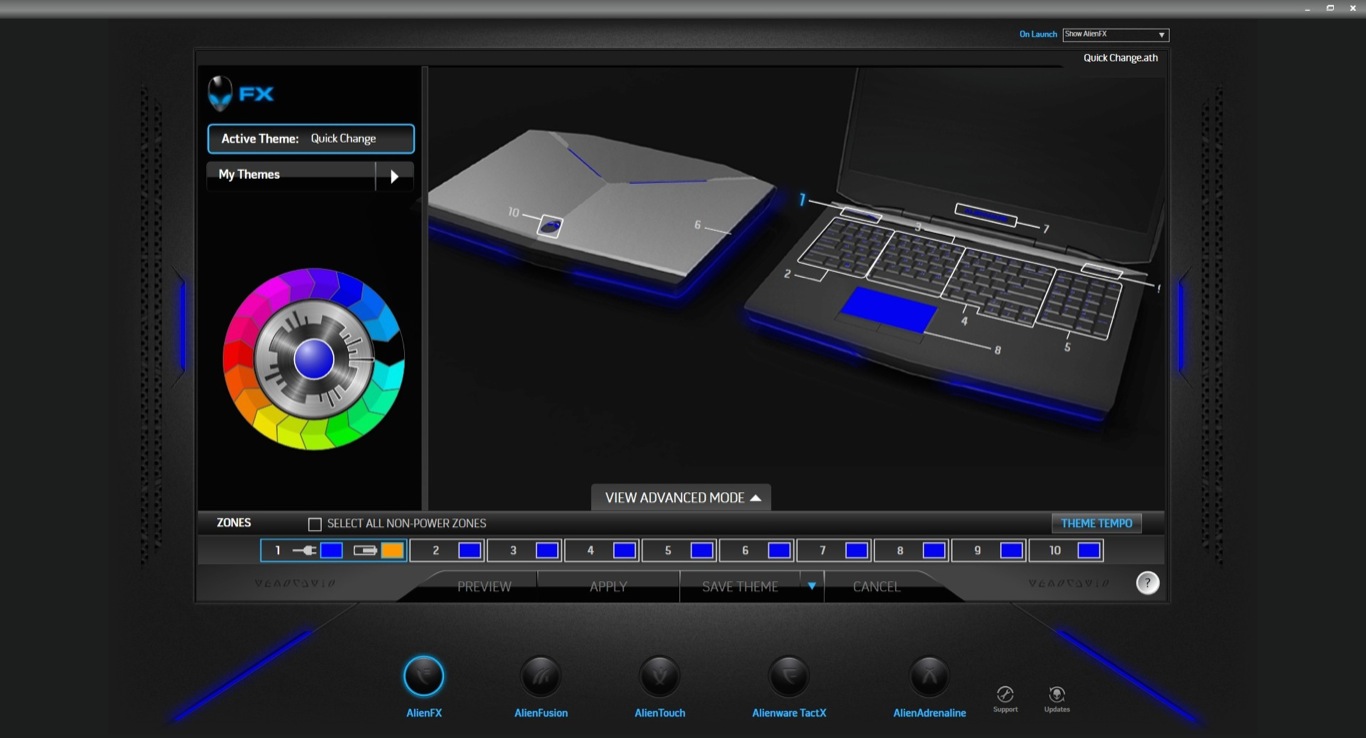Click zone 4 blue color swatch
The height and width of the screenshot is (738, 1366).
(x=625, y=551)
